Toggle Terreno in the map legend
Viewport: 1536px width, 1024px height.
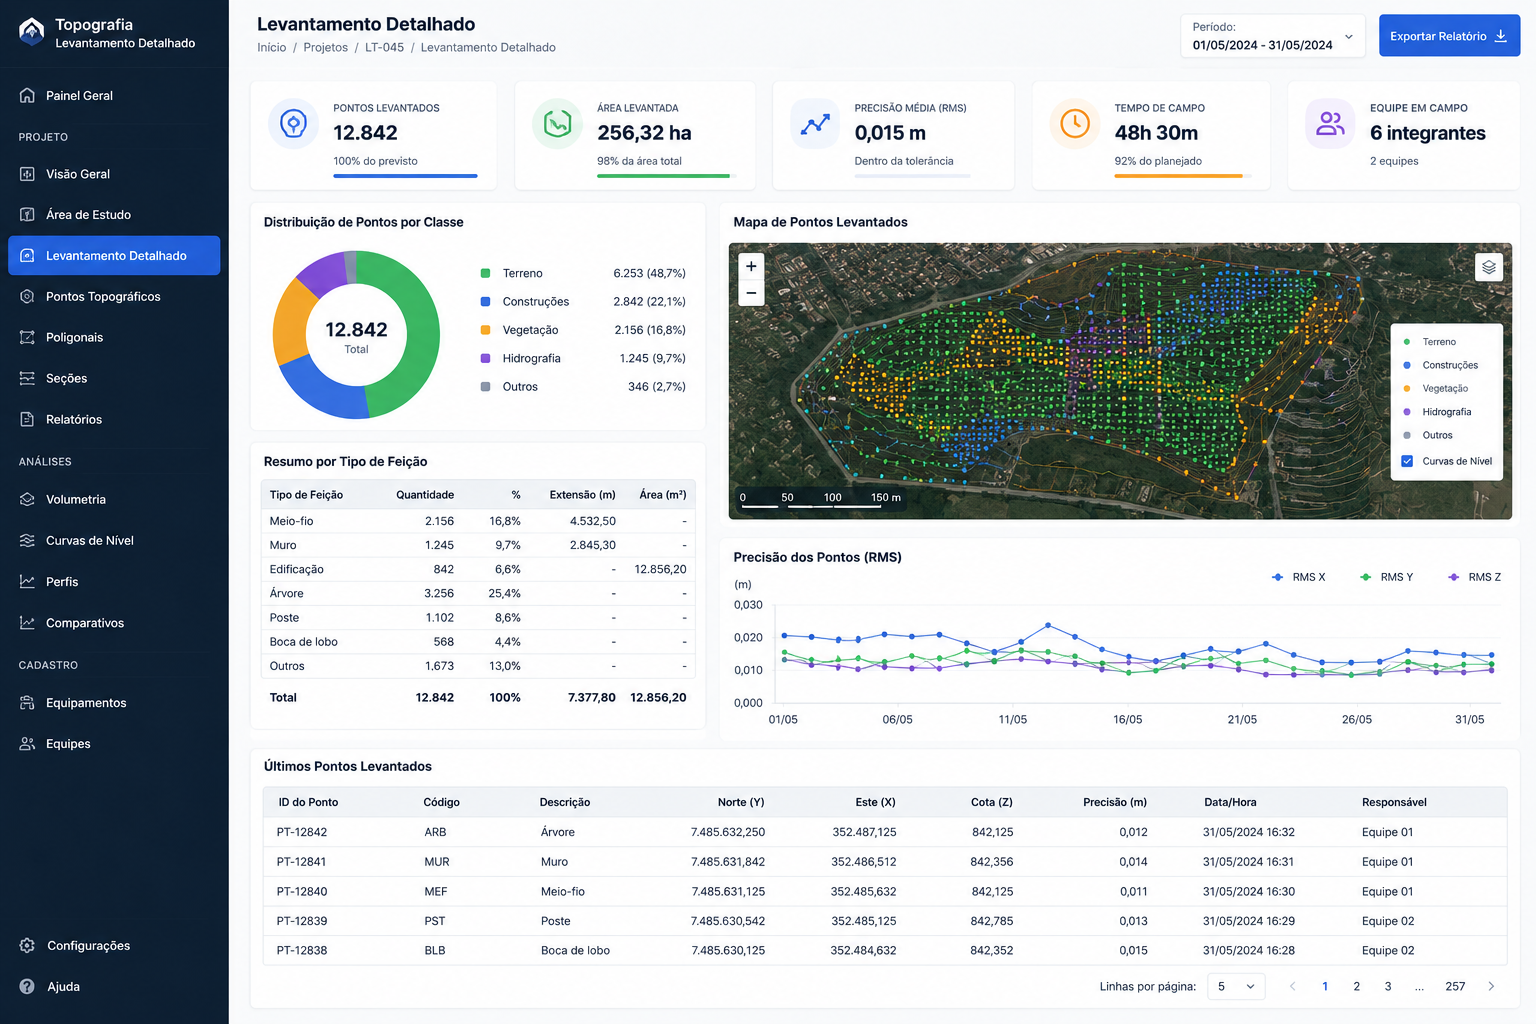coord(1431,342)
